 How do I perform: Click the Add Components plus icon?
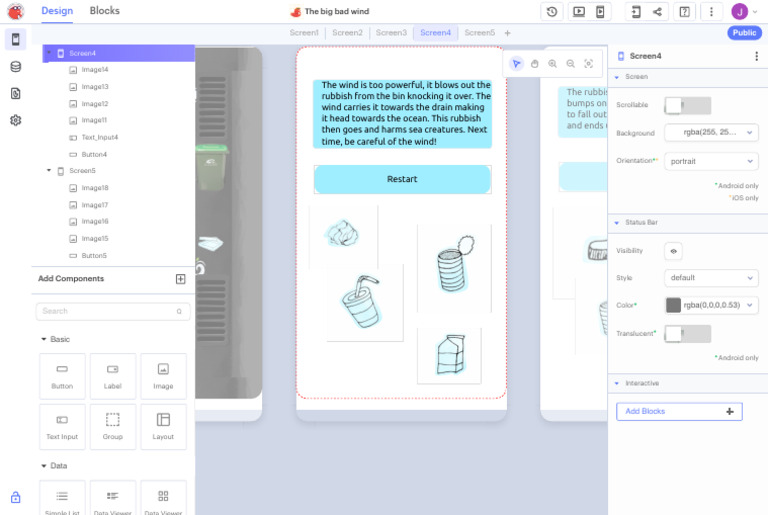[180, 279]
